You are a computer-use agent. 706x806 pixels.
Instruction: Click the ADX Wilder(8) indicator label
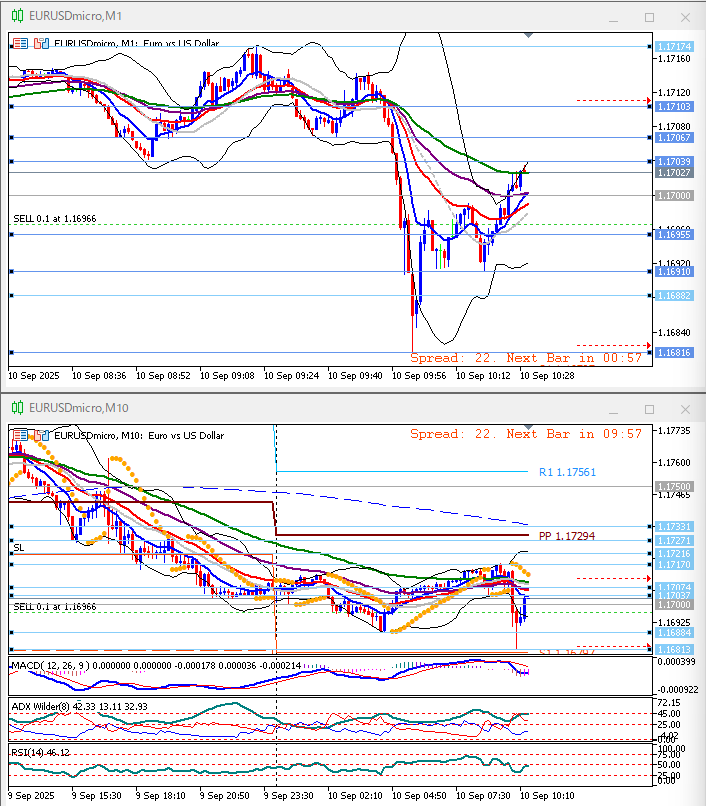click(42, 706)
